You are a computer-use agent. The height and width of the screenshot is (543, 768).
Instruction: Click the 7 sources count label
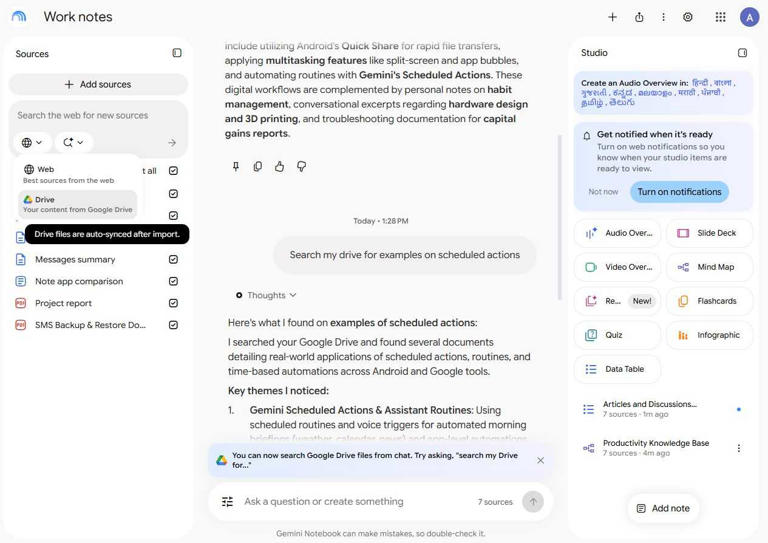click(x=495, y=502)
